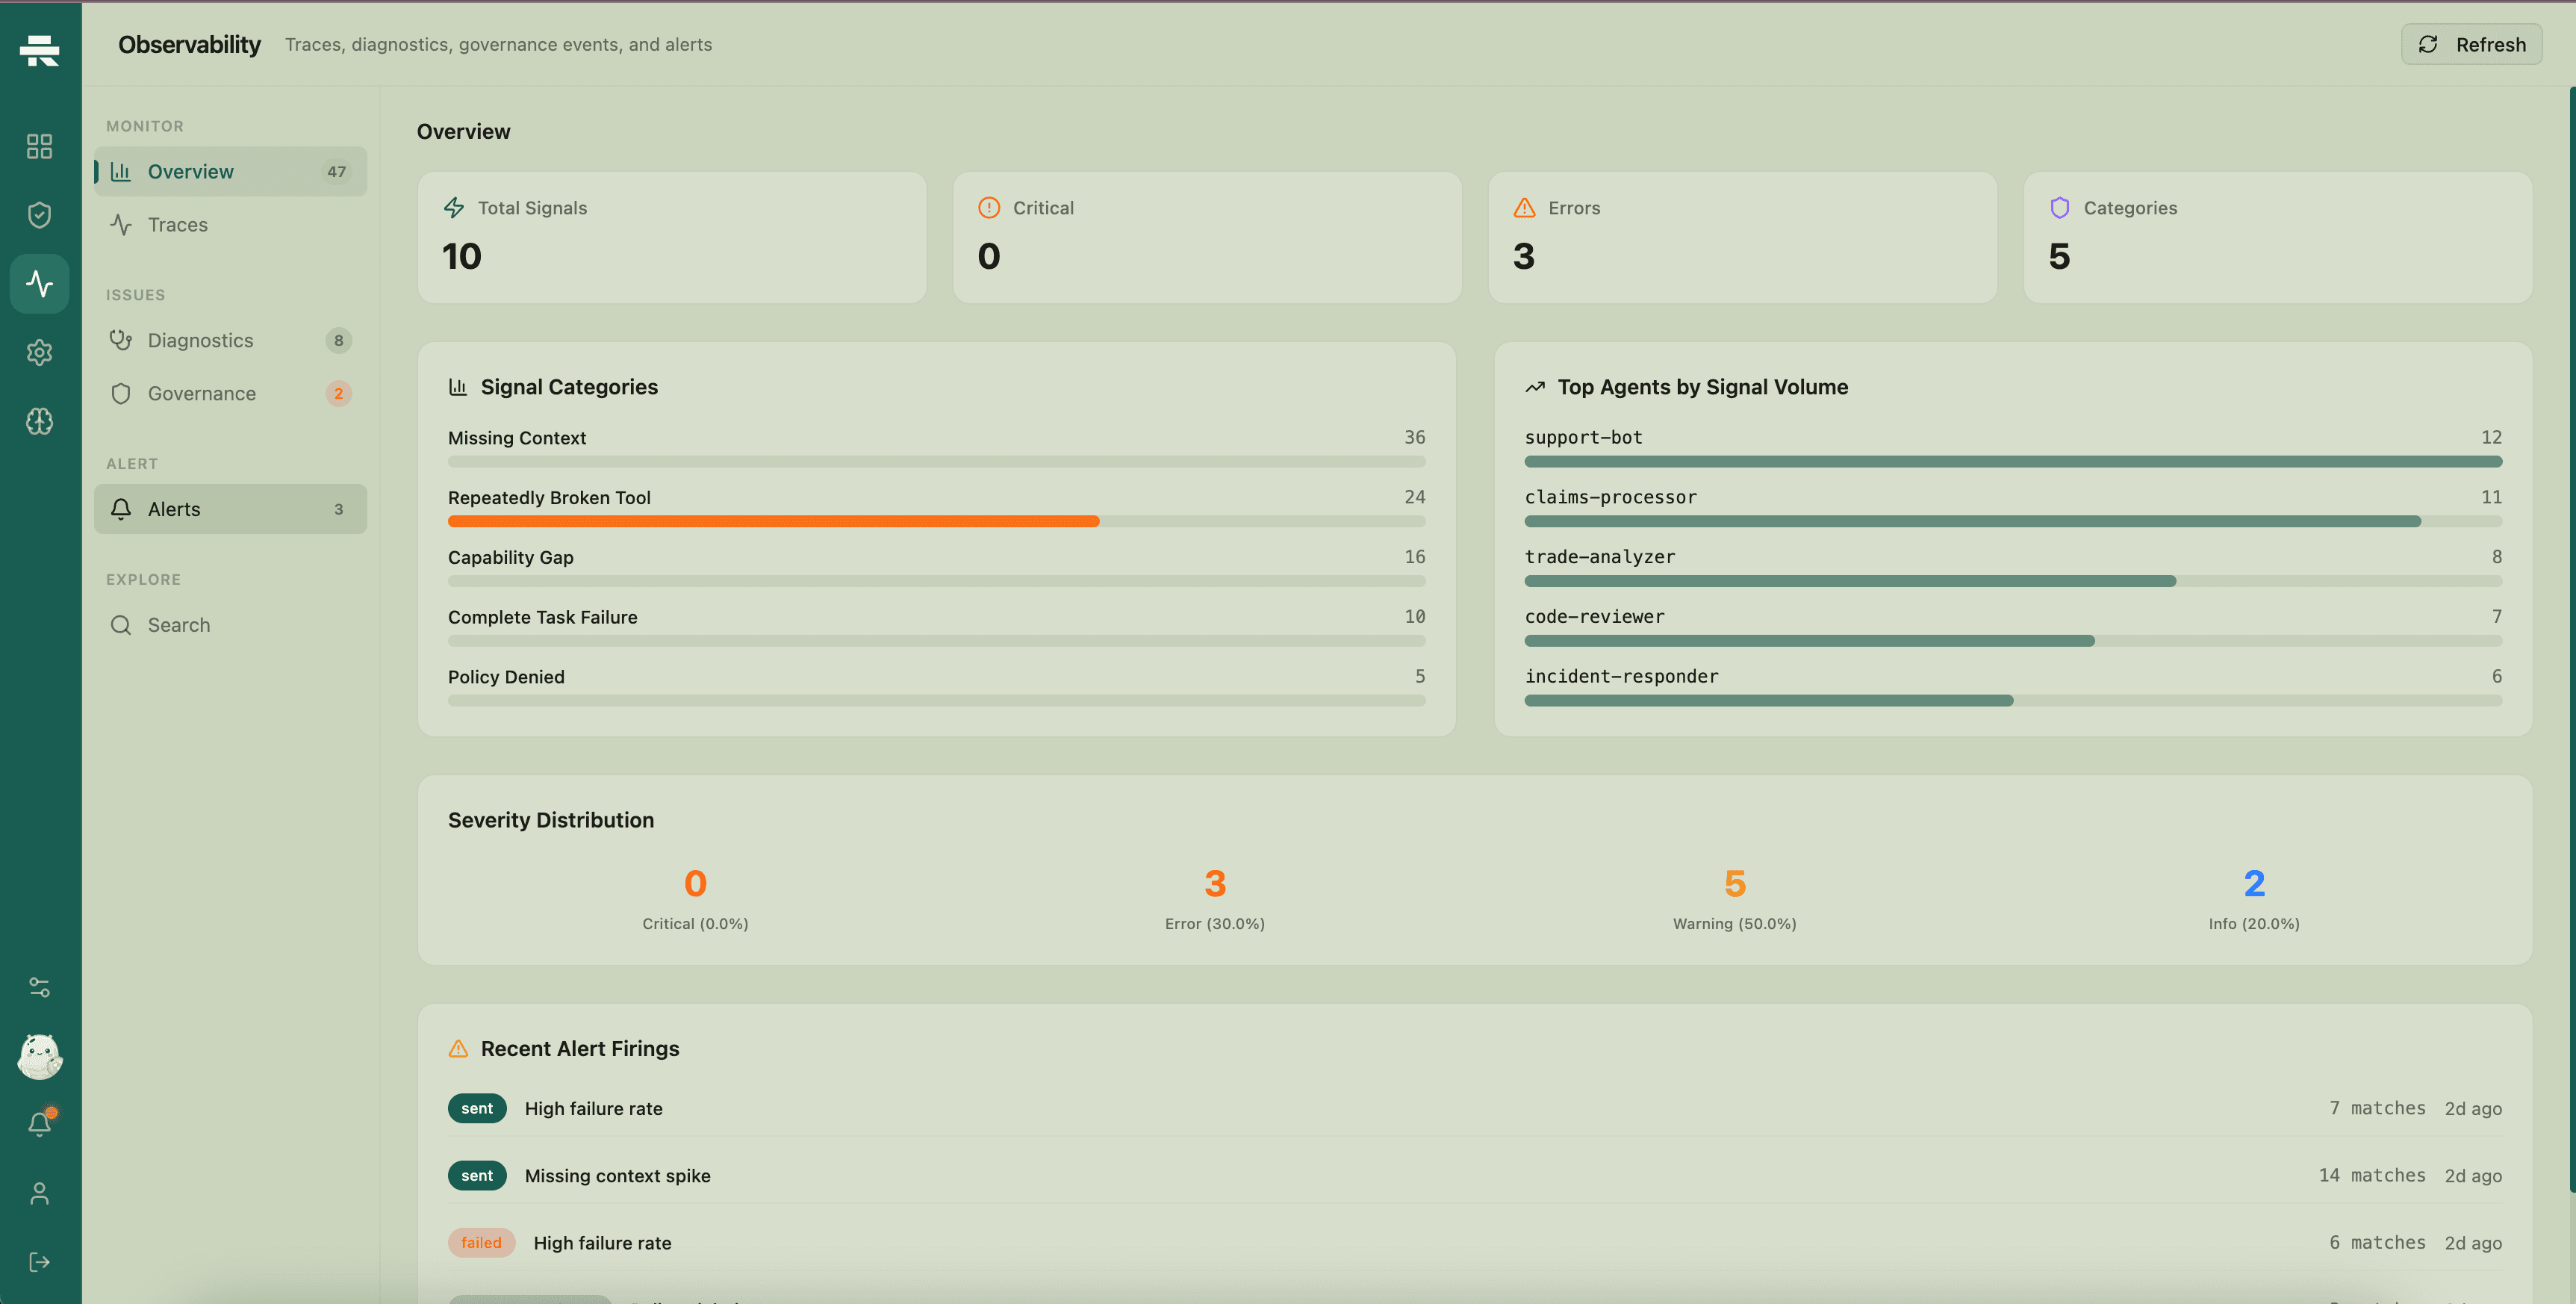Click the Info (20.0%) severity count
2576x1304 pixels.
2254,884
